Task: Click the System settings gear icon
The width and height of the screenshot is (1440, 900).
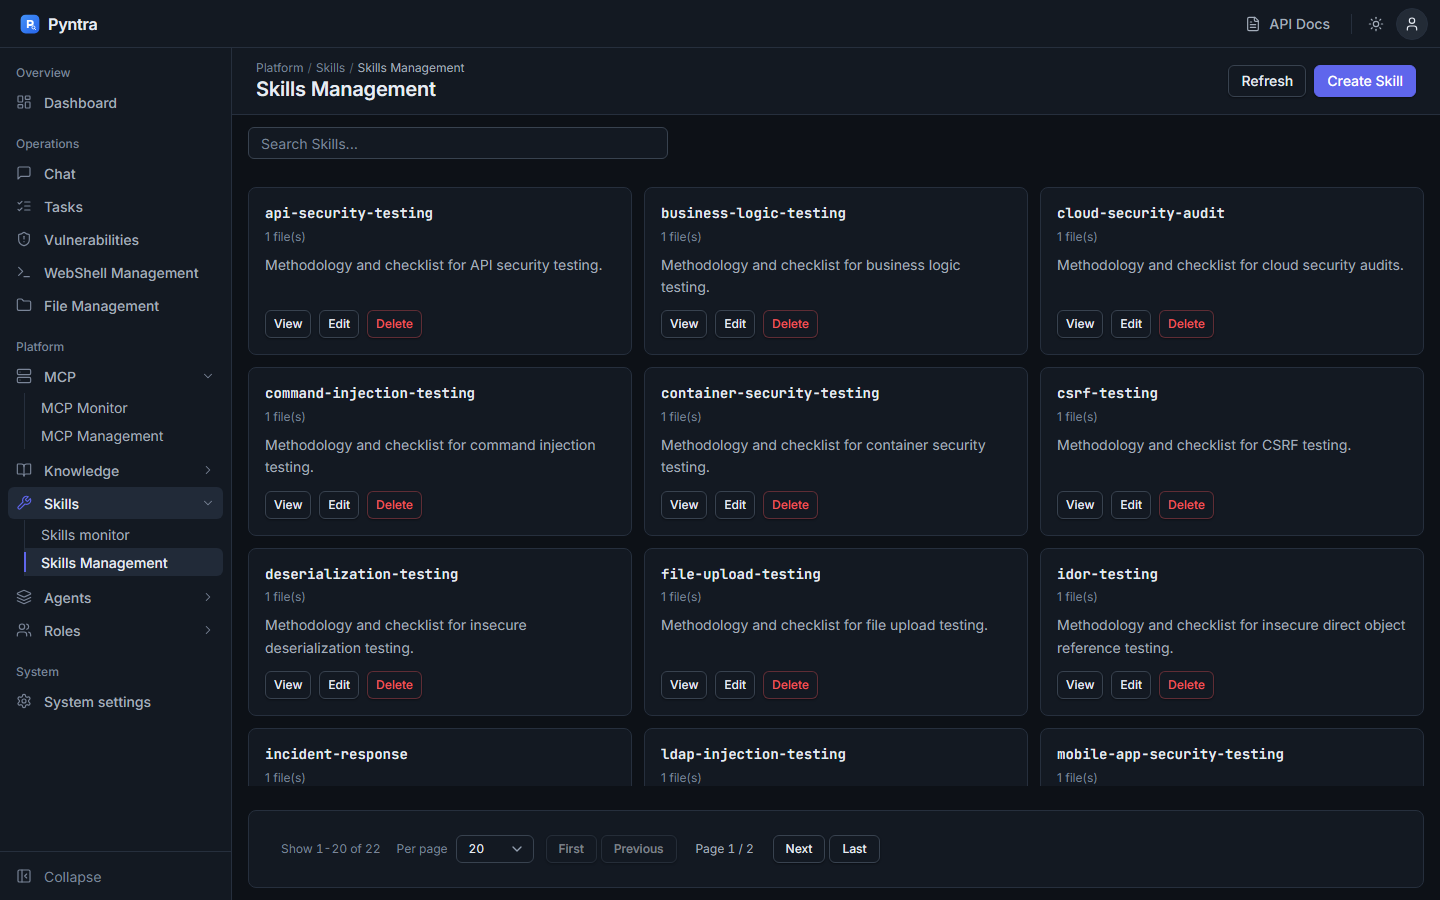Action: click(24, 701)
